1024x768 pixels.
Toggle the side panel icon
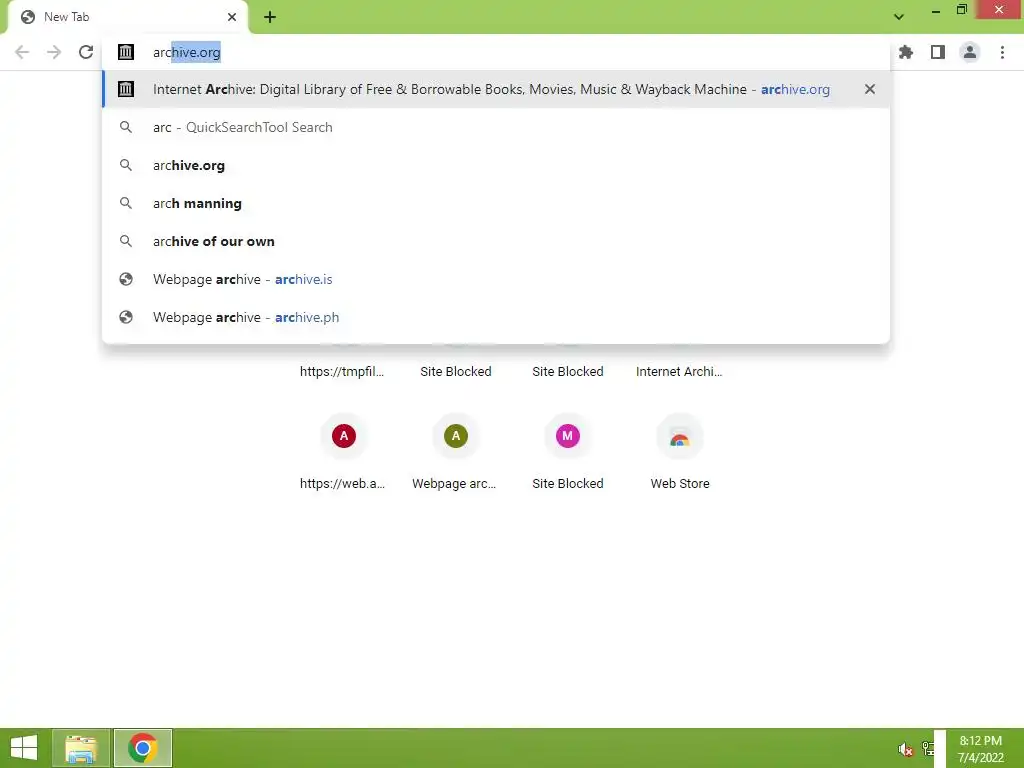coord(938,52)
